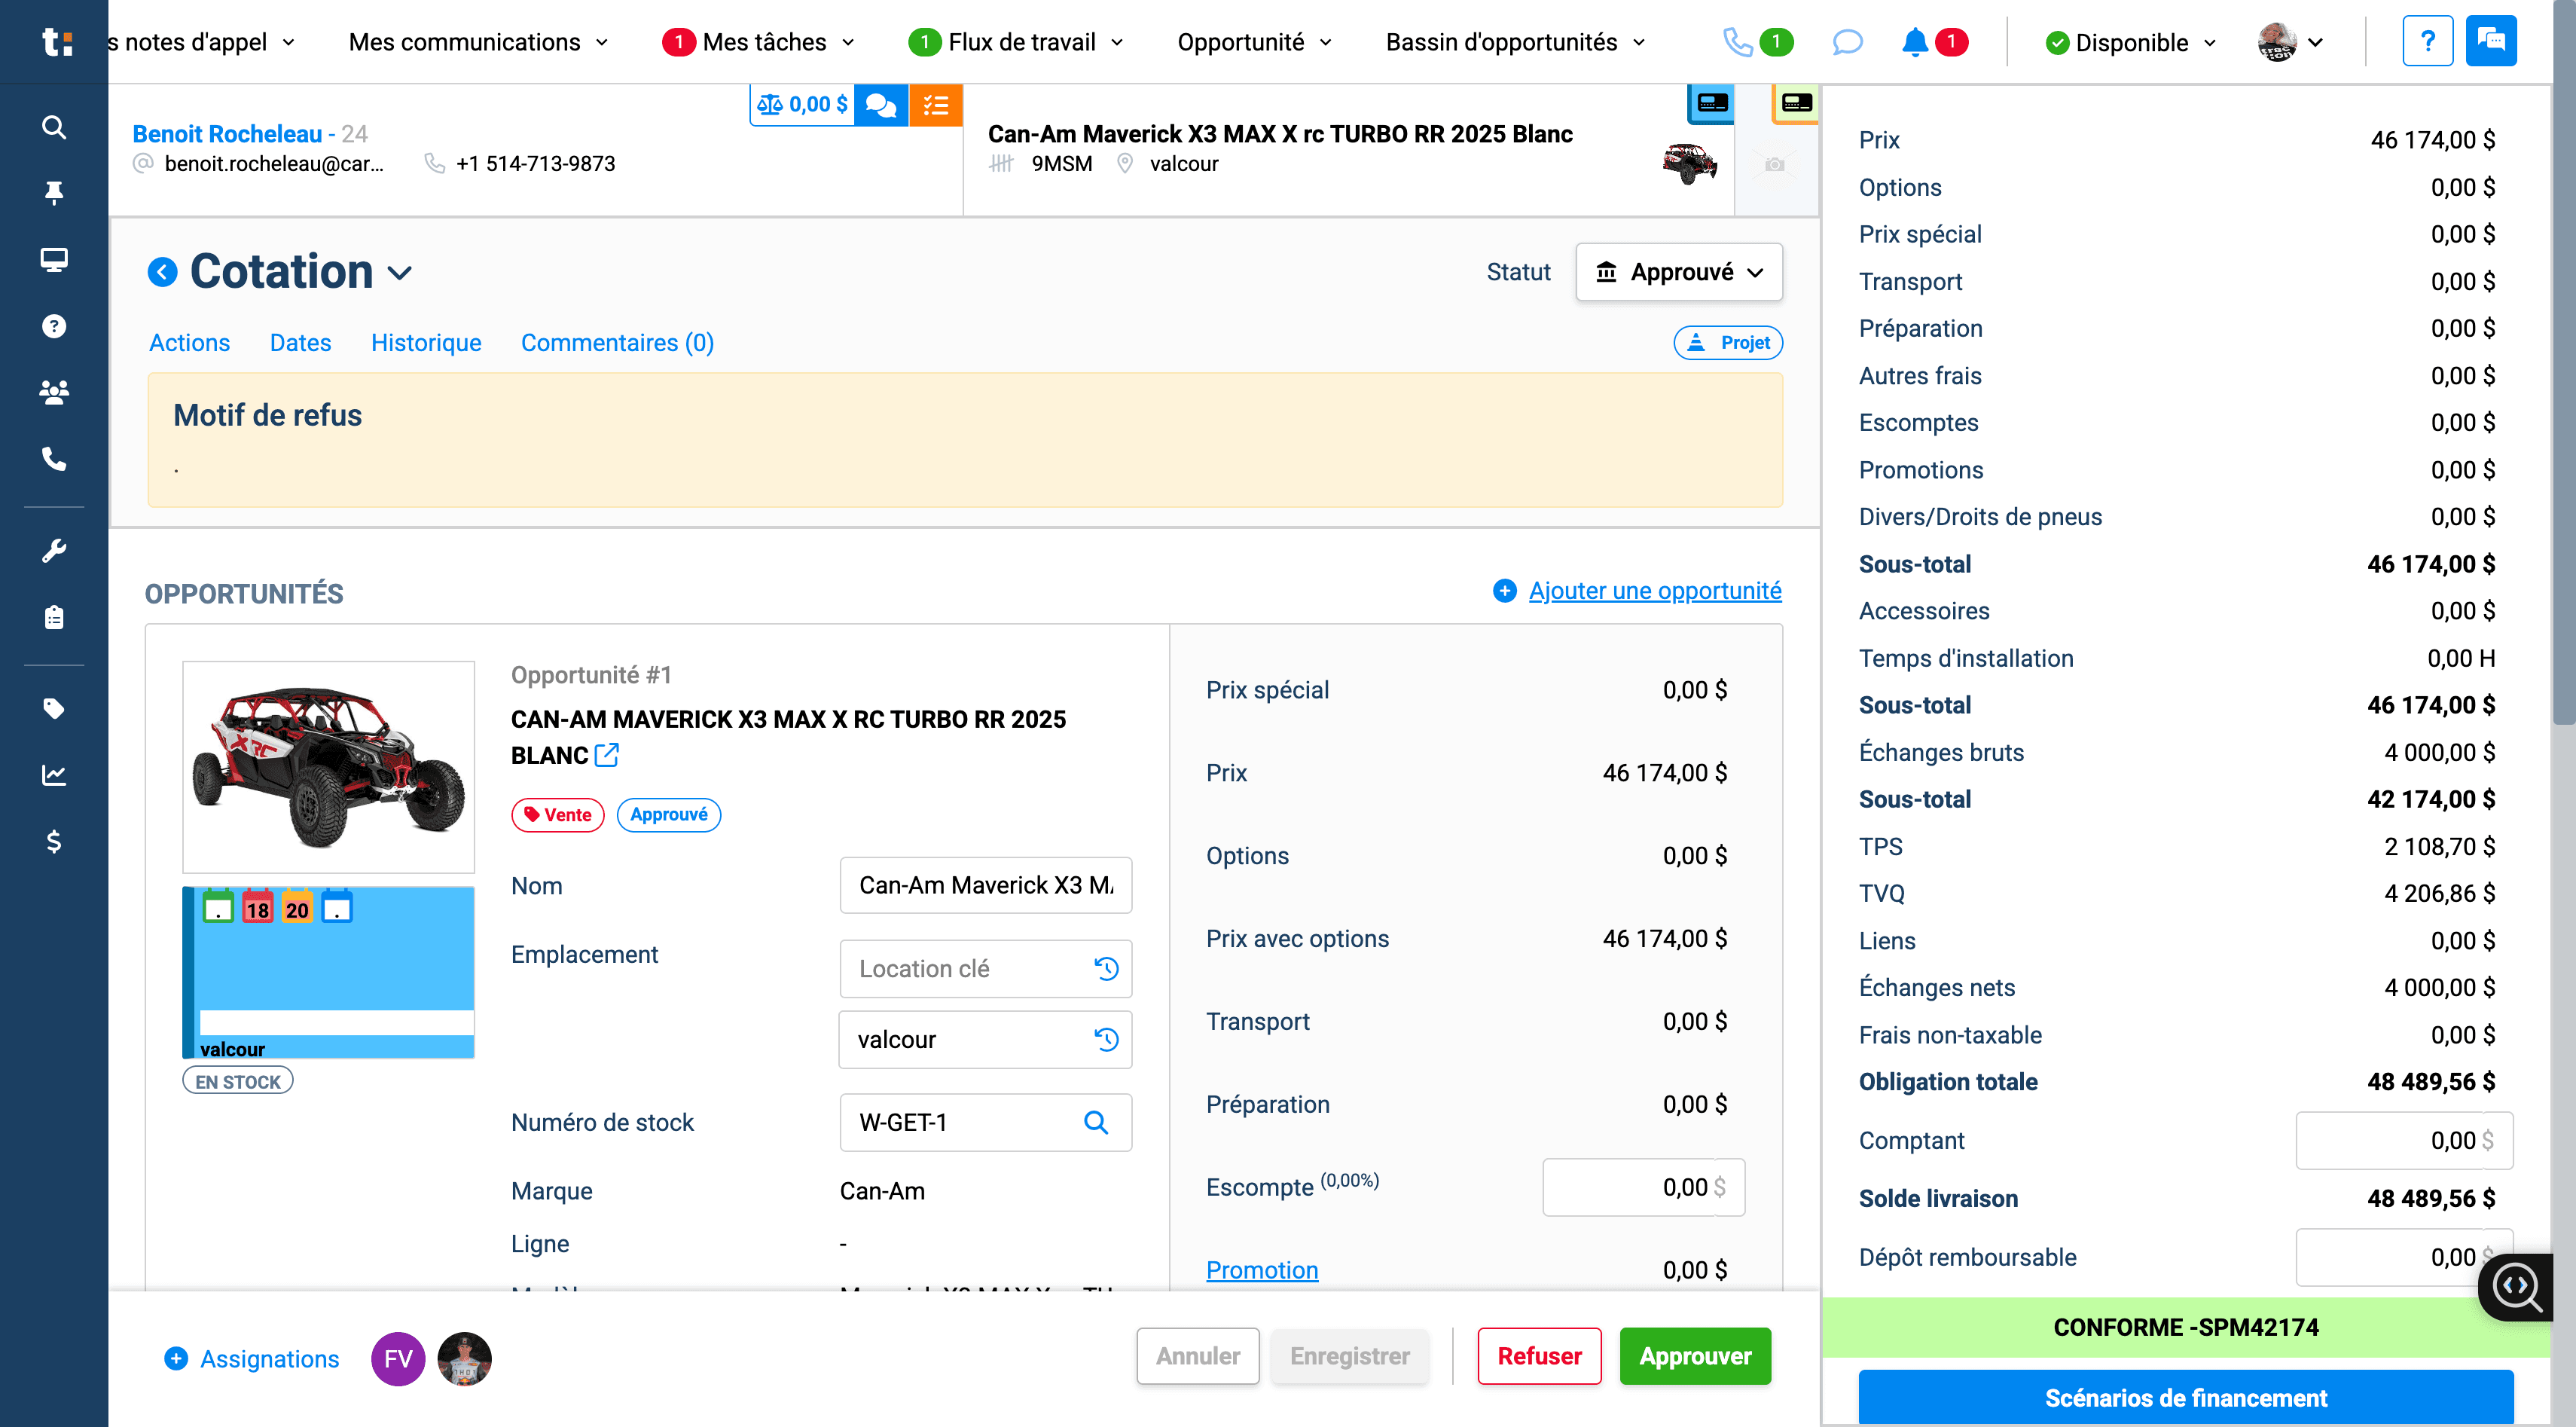Open the Commentaires (0) tab
Screen dimensions: 2576x1427
pyautogui.click(x=617, y=343)
